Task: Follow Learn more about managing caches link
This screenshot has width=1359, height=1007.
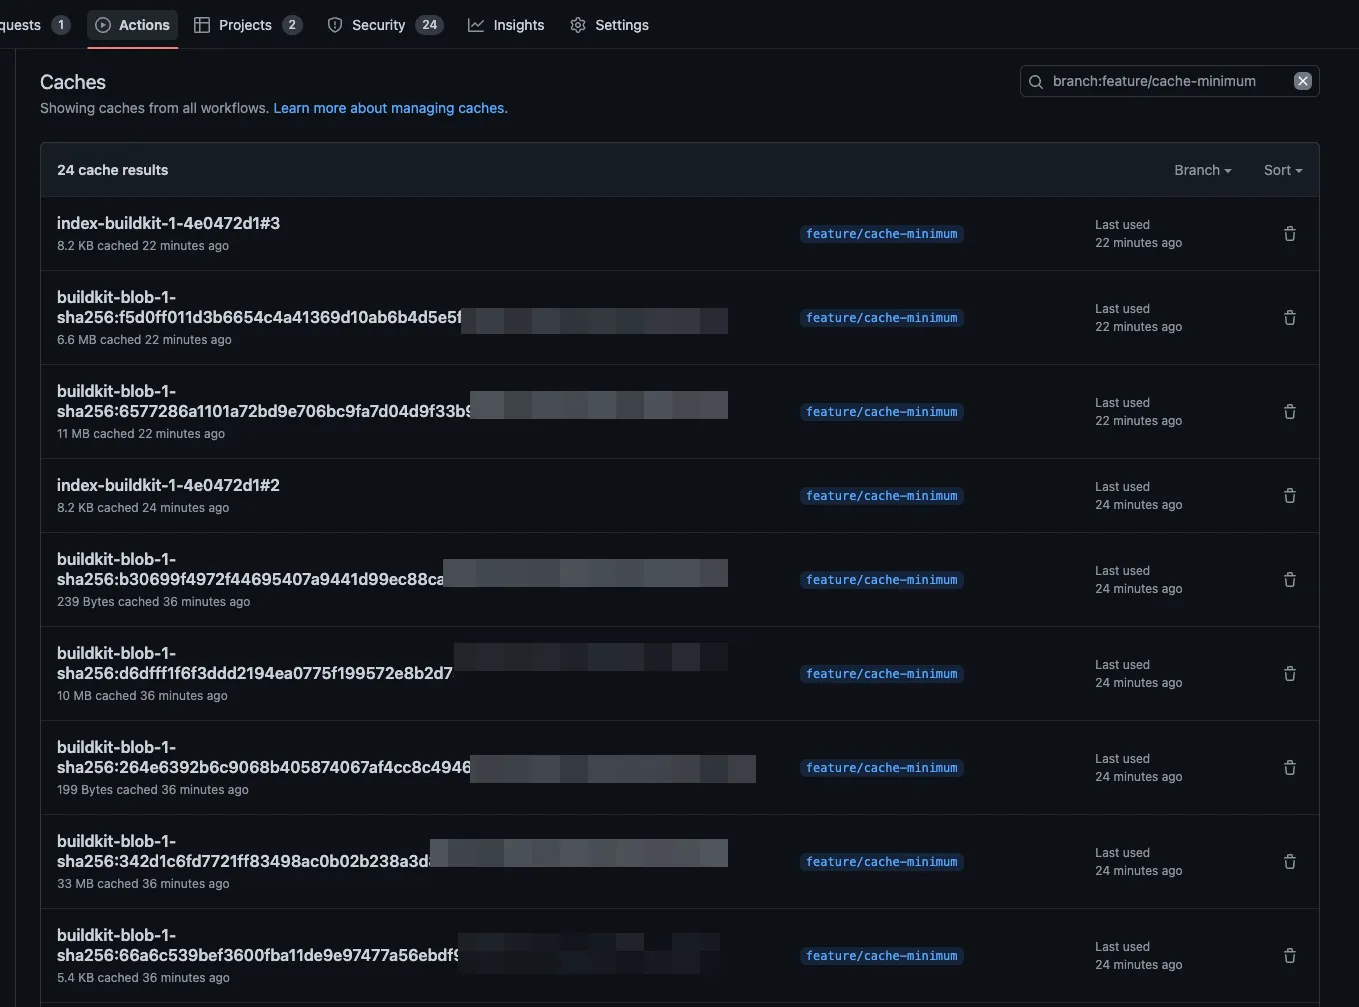Action: [390, 108]
